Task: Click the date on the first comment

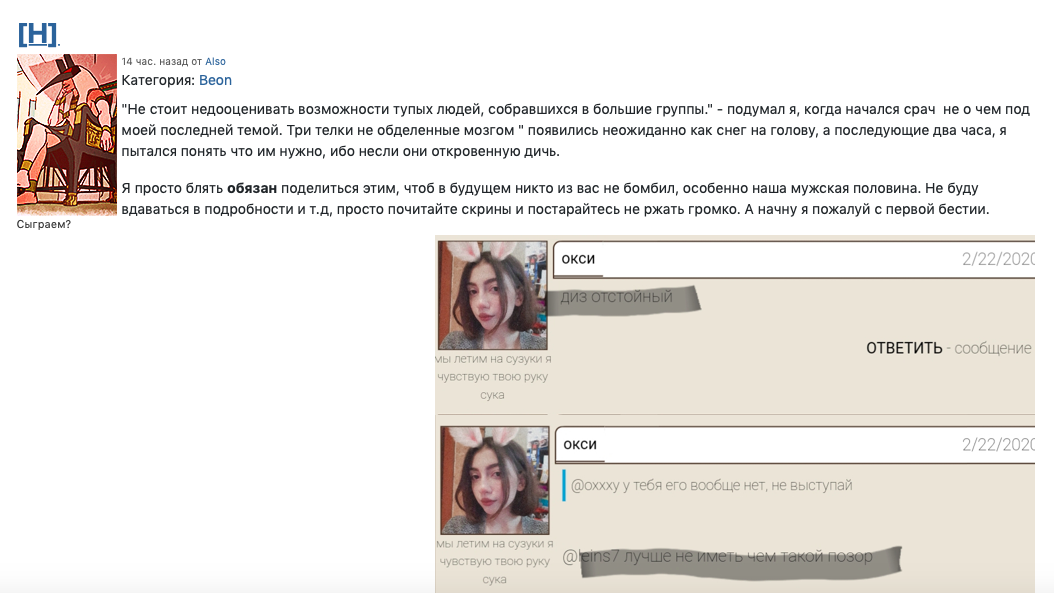Action: (x=998, y=259)
